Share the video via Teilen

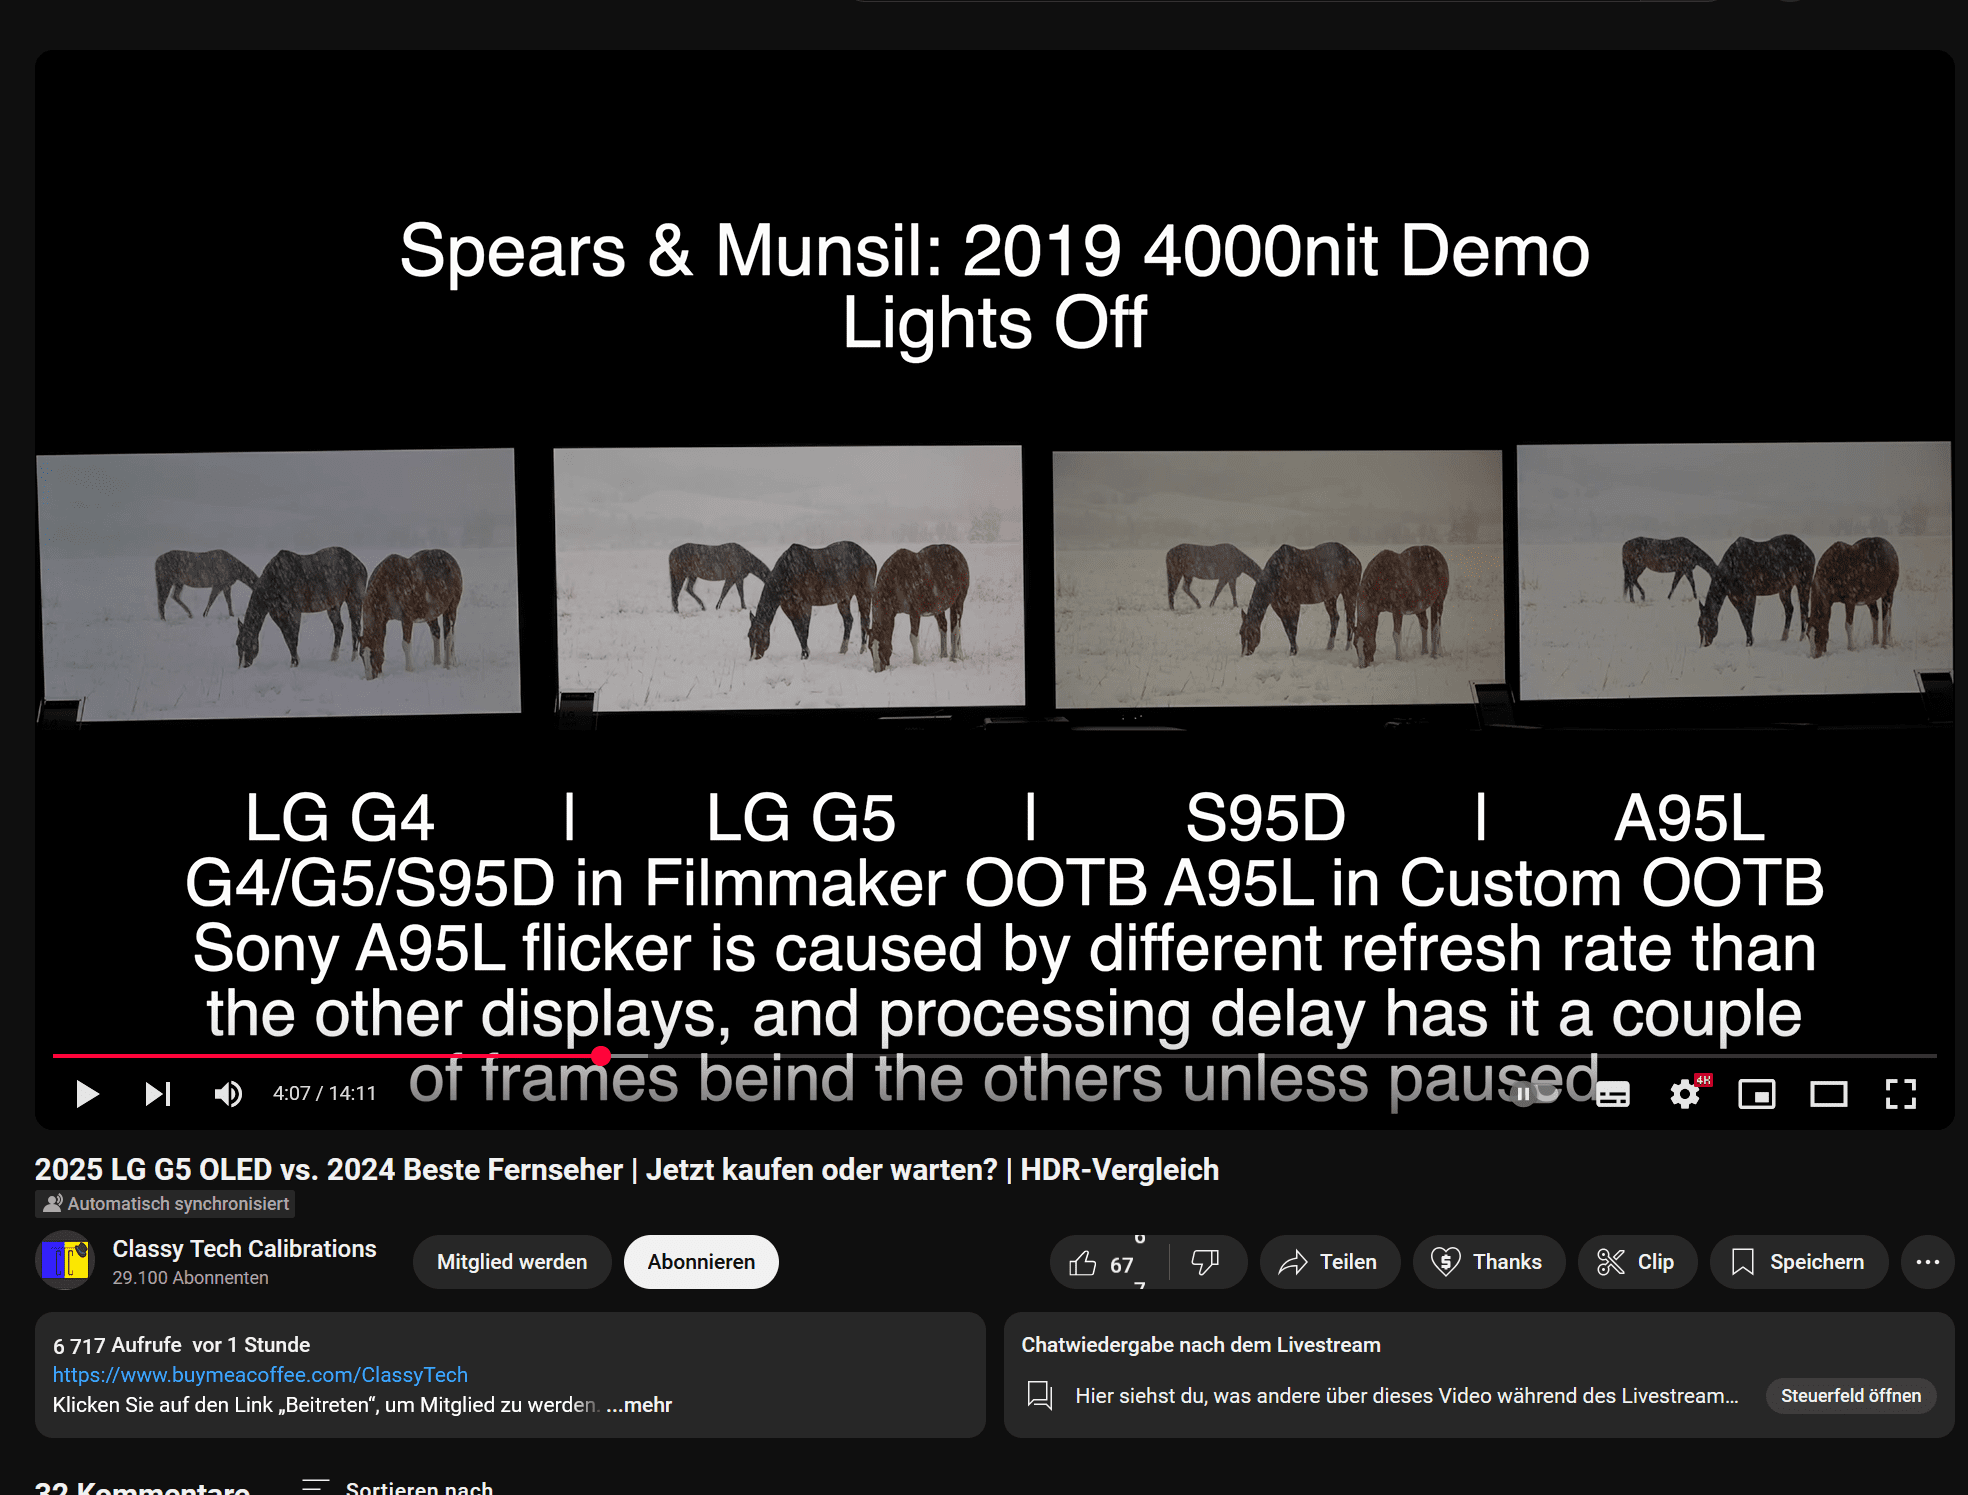pos(1329,1262)
